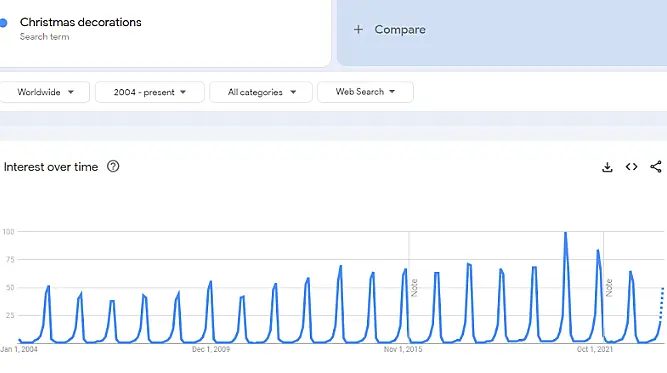Edit the Christmas decorations search term
Image resolution: width=667 pixels, height=373 pixels.
coord(80,22)
